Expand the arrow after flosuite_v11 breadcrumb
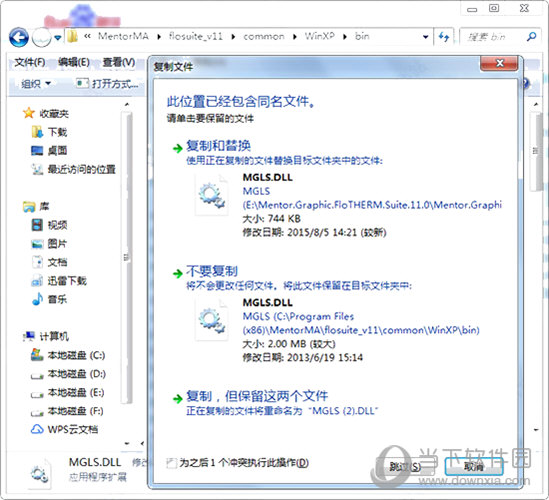Image resolution: width=549 pixels, height=500 pixels. [x=233, y=37]
